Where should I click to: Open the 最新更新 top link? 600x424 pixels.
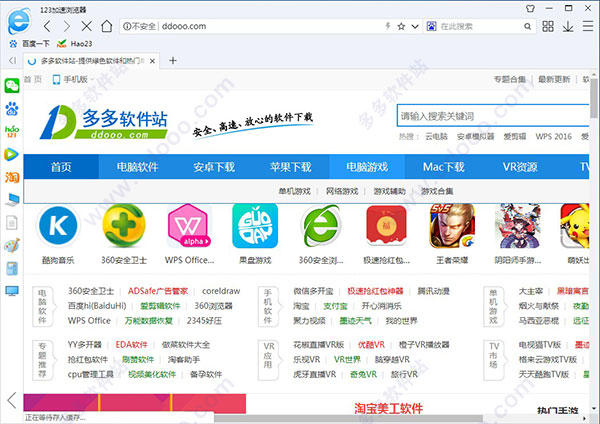click(554, 79)
